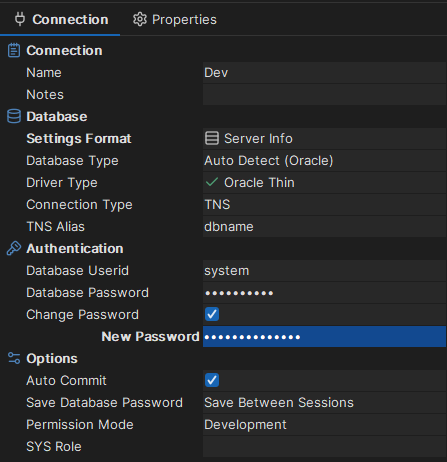
Task: Select the Connection Type label
Action: coord(79,205)
